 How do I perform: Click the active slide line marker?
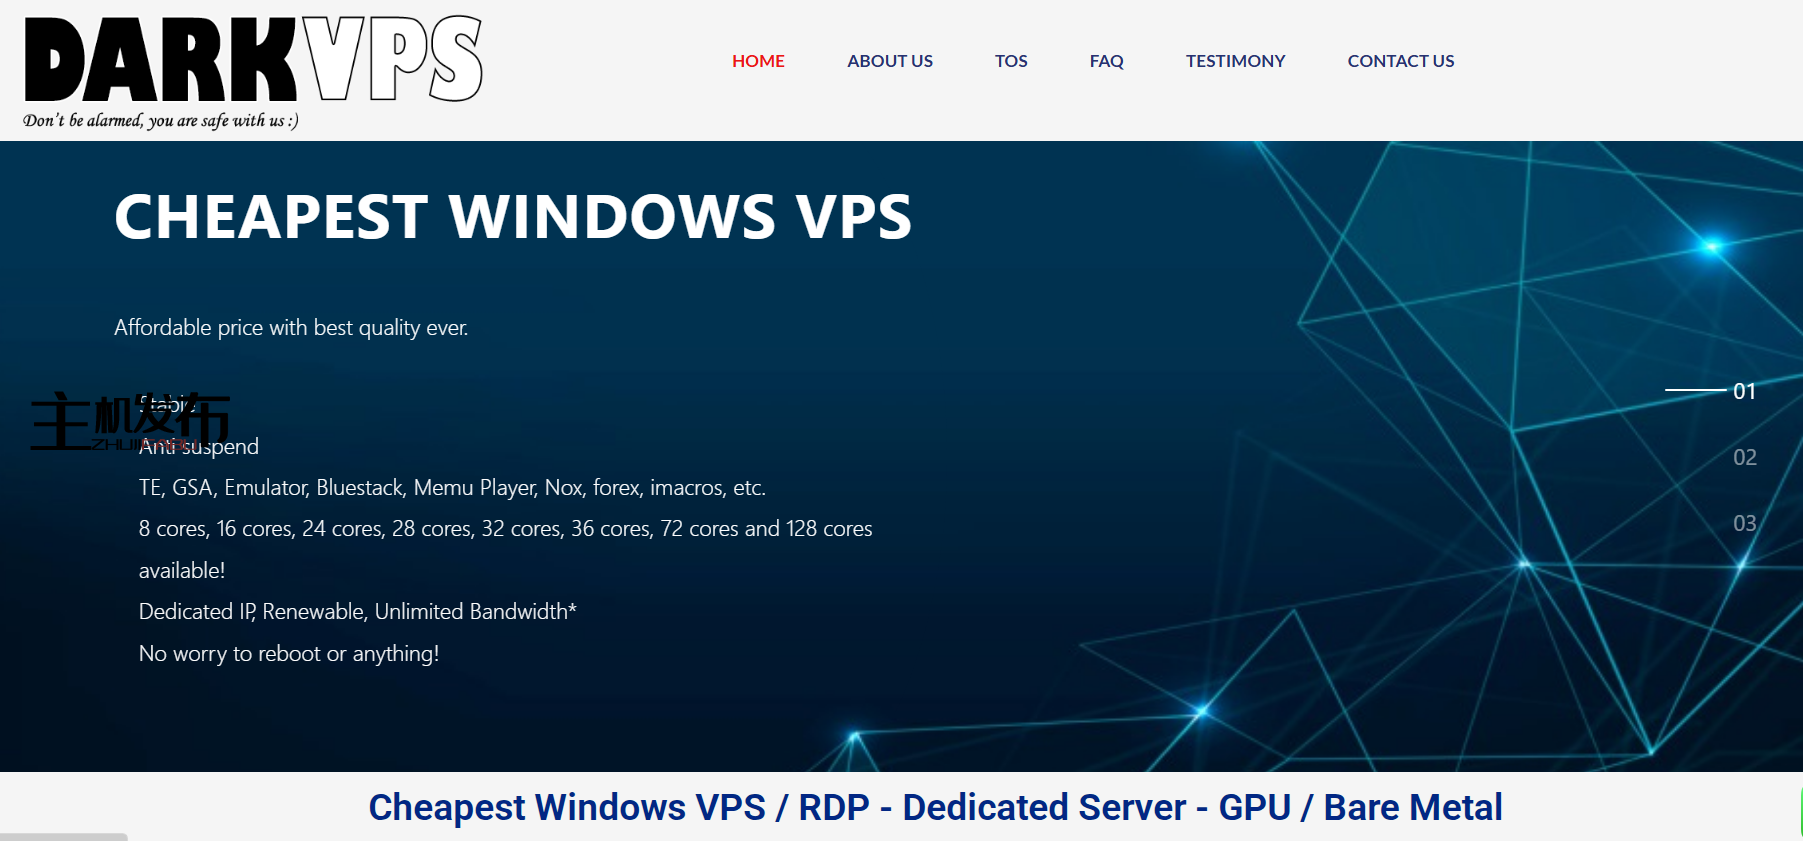pos(1694,390)
